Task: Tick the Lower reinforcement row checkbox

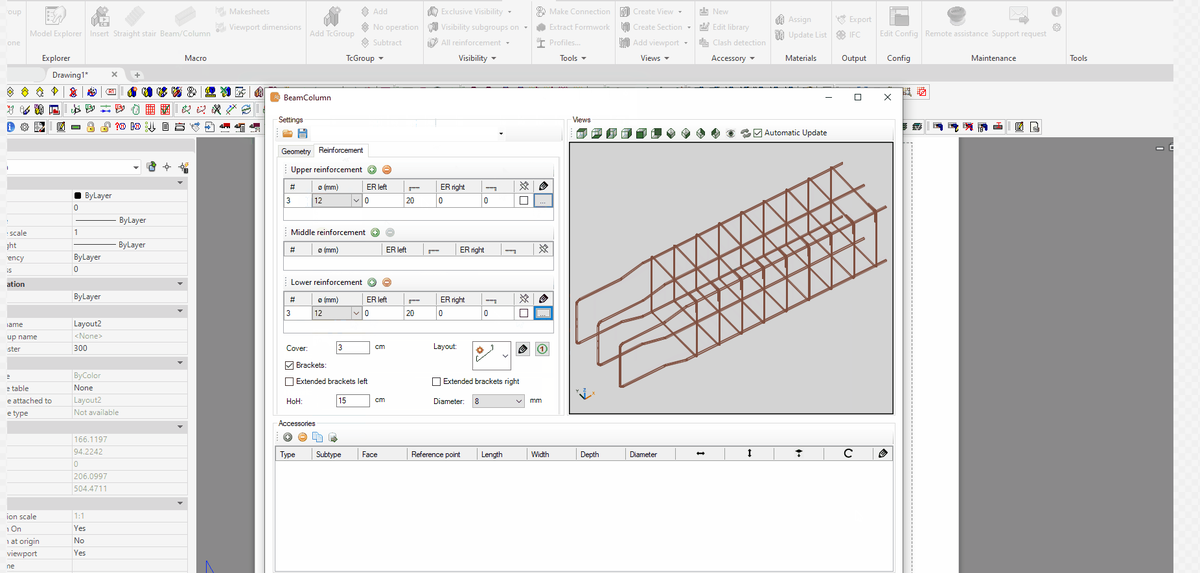Action: 524,313
